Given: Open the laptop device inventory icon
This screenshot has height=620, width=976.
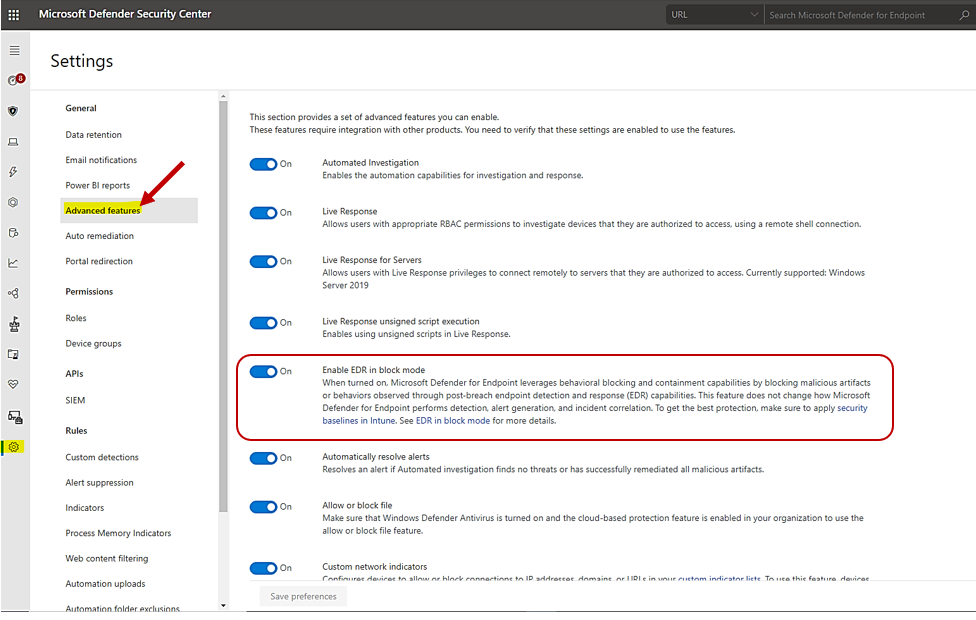Looking at the screenshot, I should click(x=13, y=142).
